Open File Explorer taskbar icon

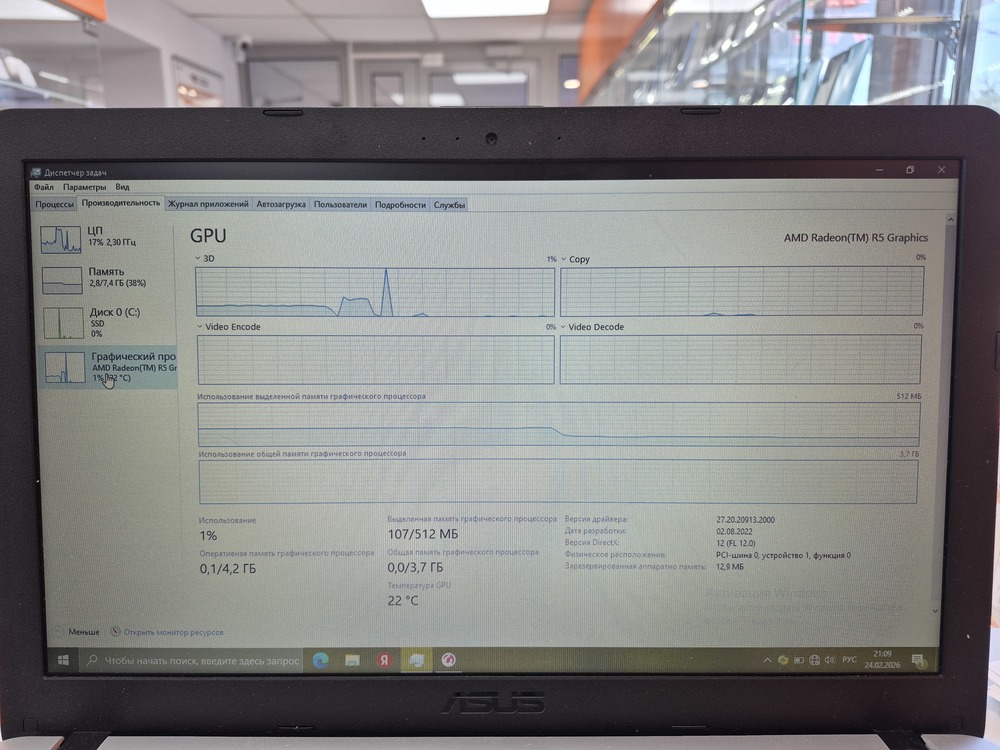[x=352, y=660]
